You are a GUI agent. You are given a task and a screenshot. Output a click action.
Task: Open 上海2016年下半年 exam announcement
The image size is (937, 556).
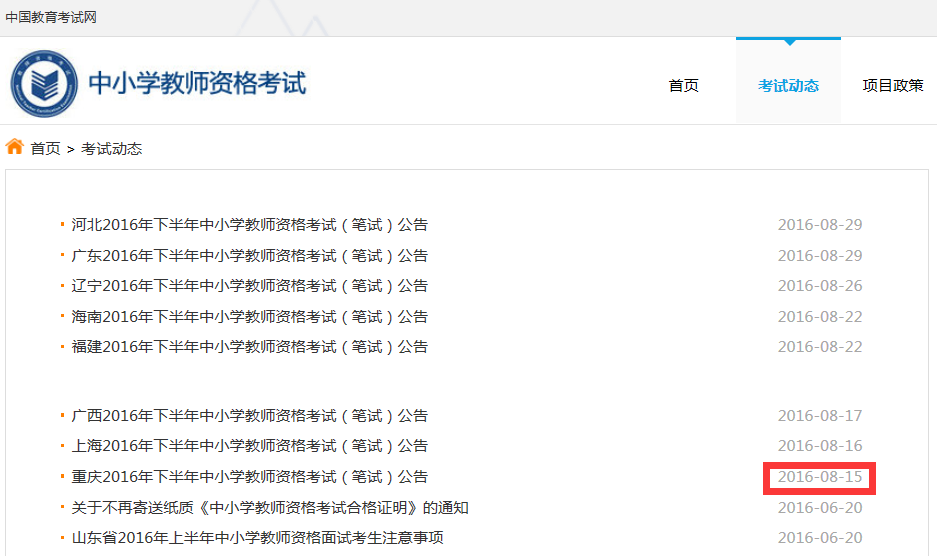[249, 446]
